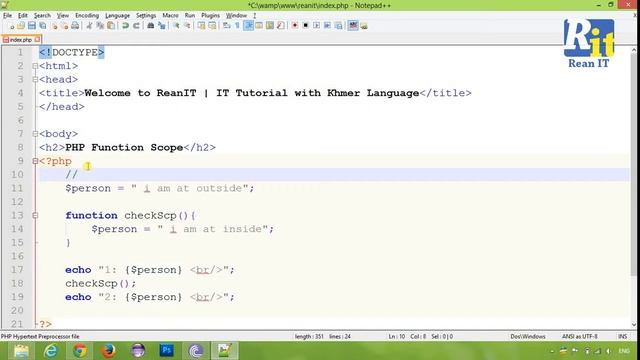Collapse the <body> fold marker on line 7

click(35, 133)
